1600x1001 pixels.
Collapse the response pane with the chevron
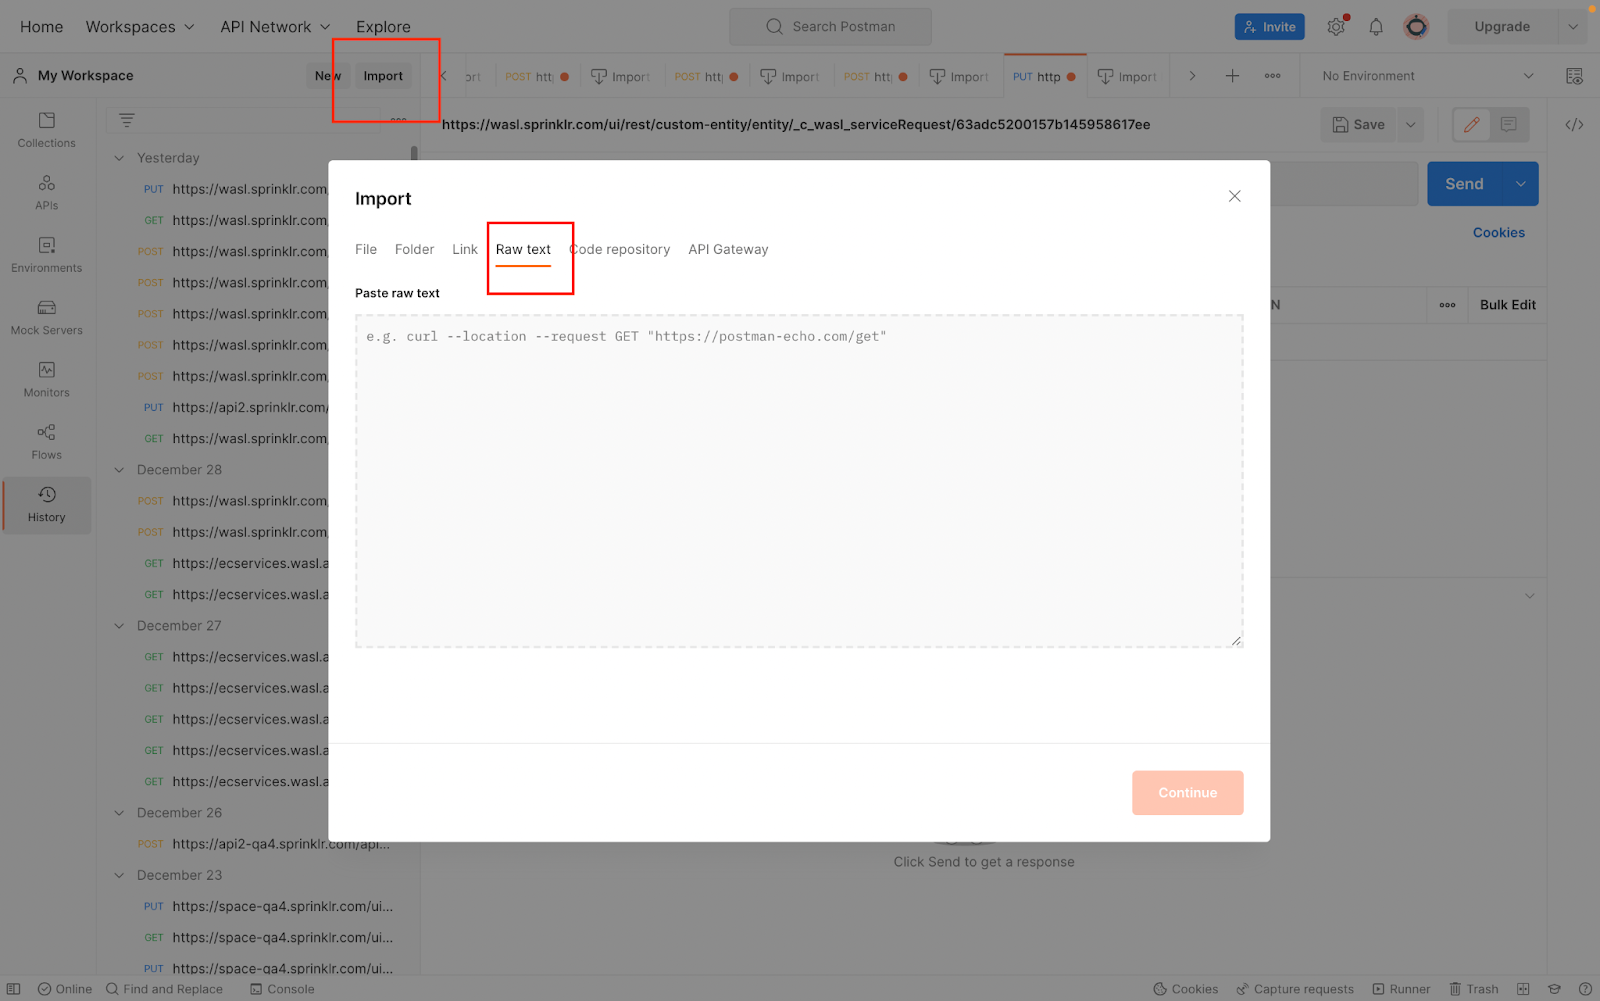(1529, 596)
